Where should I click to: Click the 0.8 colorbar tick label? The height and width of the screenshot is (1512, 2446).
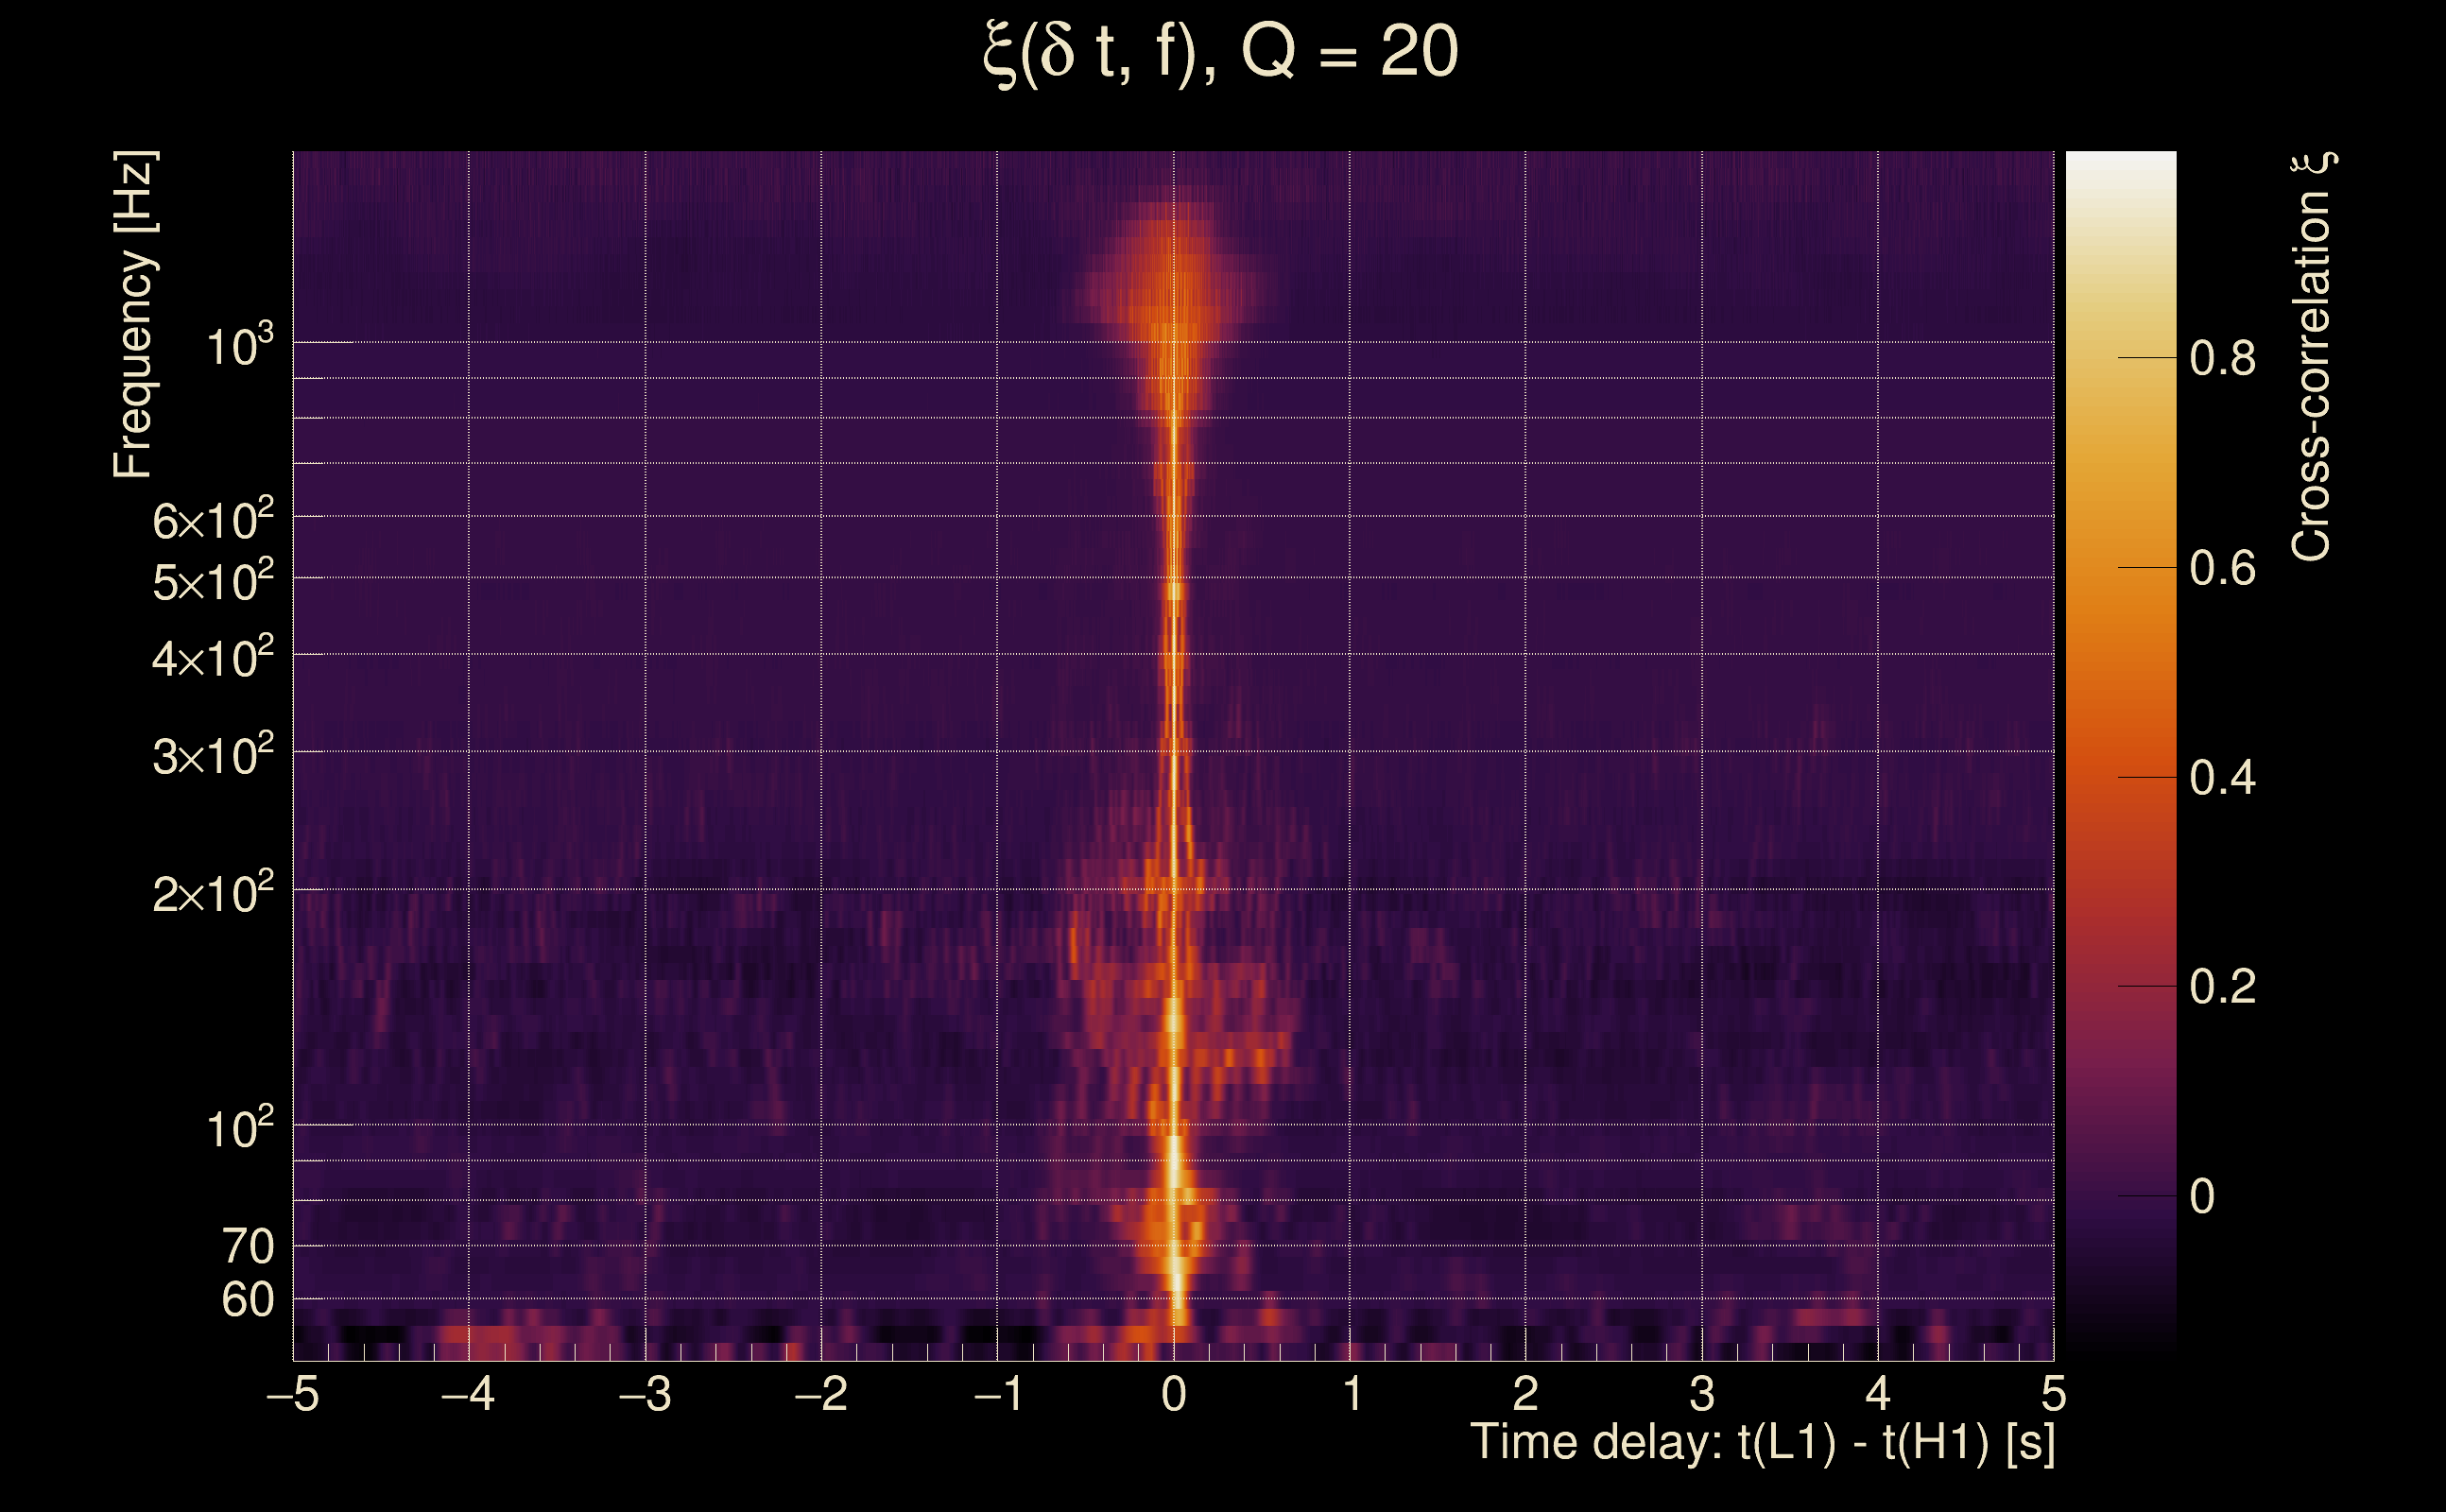click(x=2222, y=358)
